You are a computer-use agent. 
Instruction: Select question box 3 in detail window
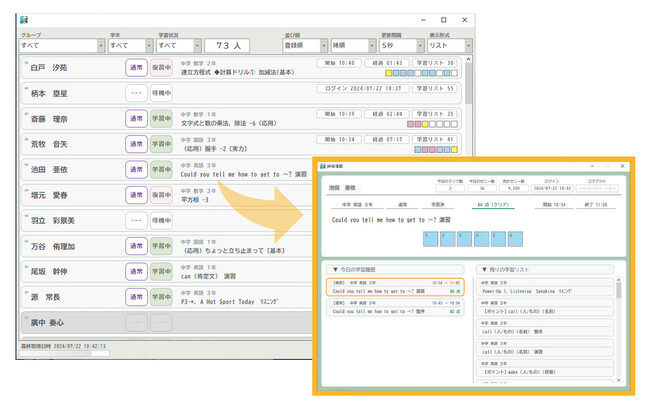pos(464,239)
